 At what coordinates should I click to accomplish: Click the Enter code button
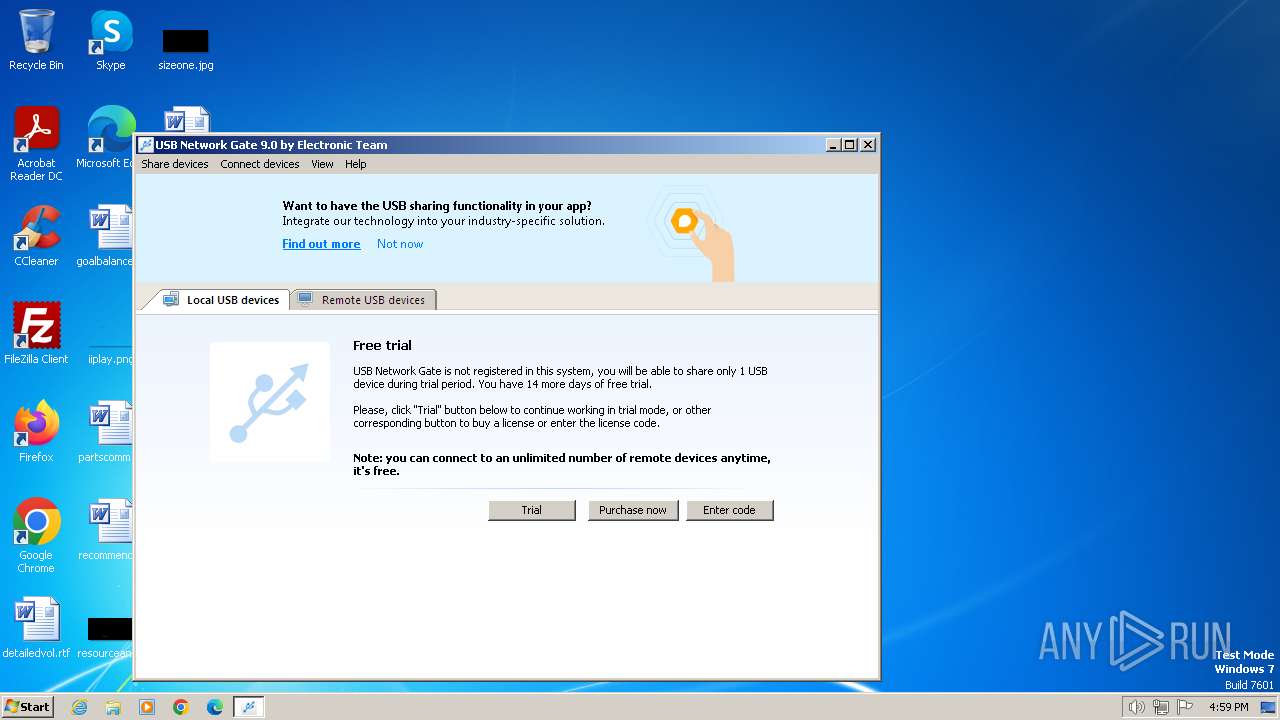pos(729,510)
